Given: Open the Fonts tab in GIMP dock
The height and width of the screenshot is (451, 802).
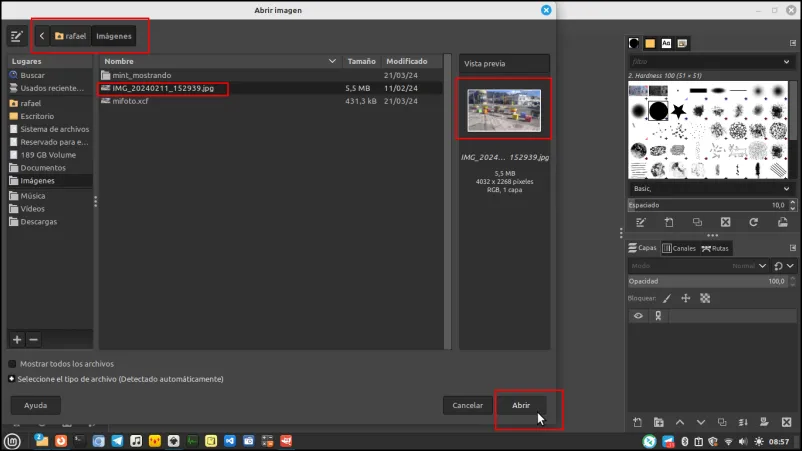Looking at the screenshot, I should (666, 43).
